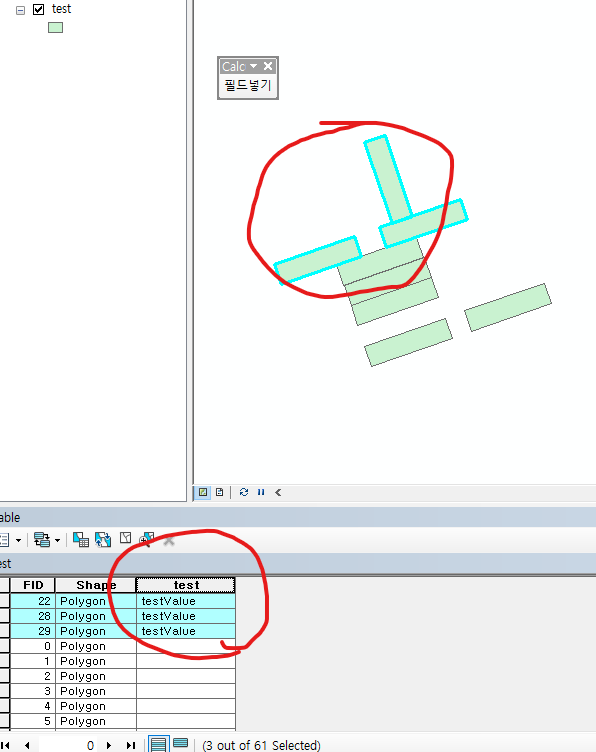Click the row selector for FID 0
This screenshot has height=752, width=596.
click(x=4, y=646)
